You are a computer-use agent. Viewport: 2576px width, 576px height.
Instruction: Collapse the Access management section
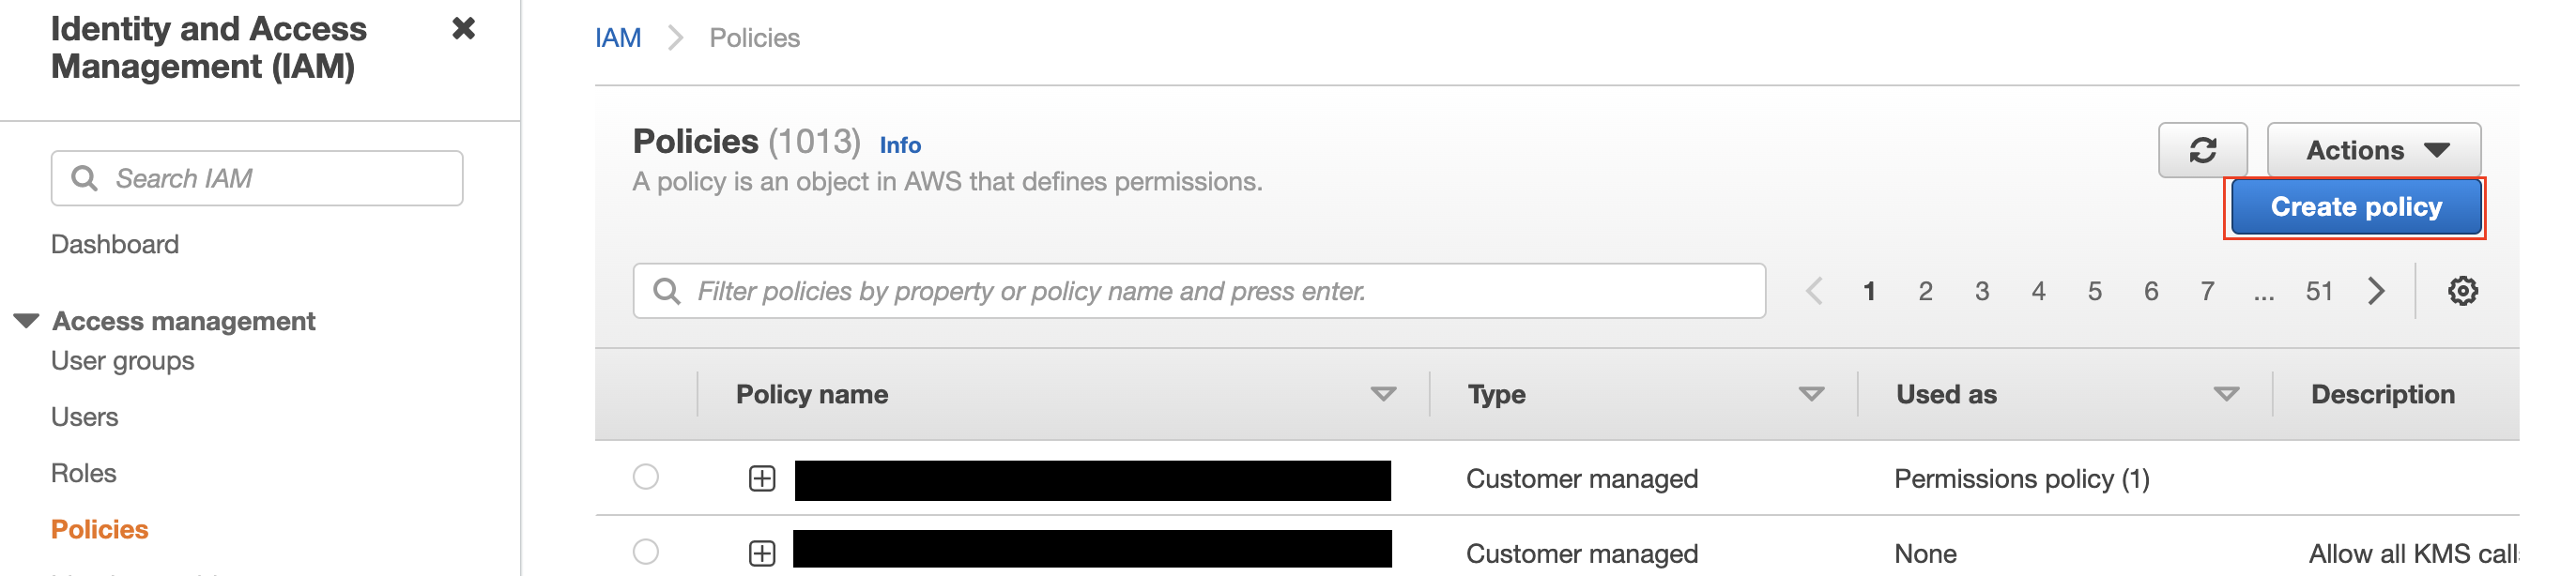tap(27, 321)
